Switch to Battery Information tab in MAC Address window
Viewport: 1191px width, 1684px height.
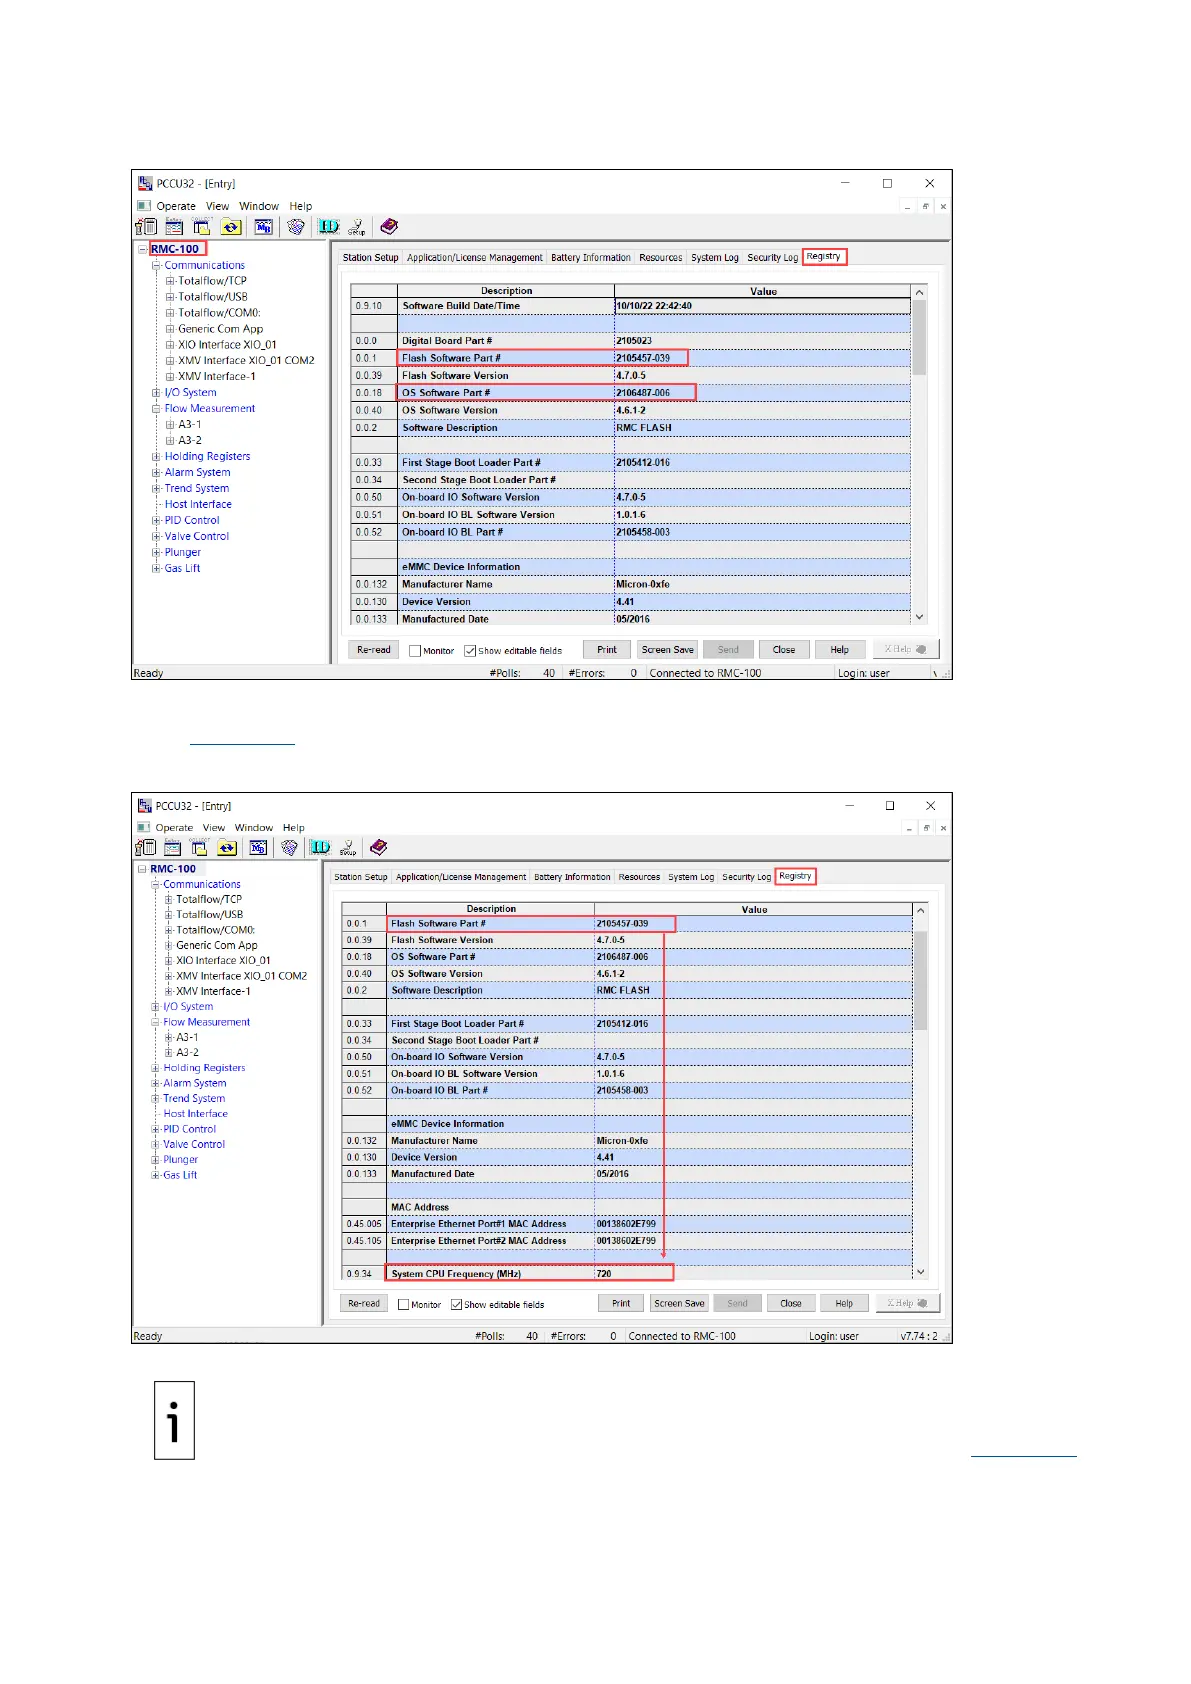(572, 877)
